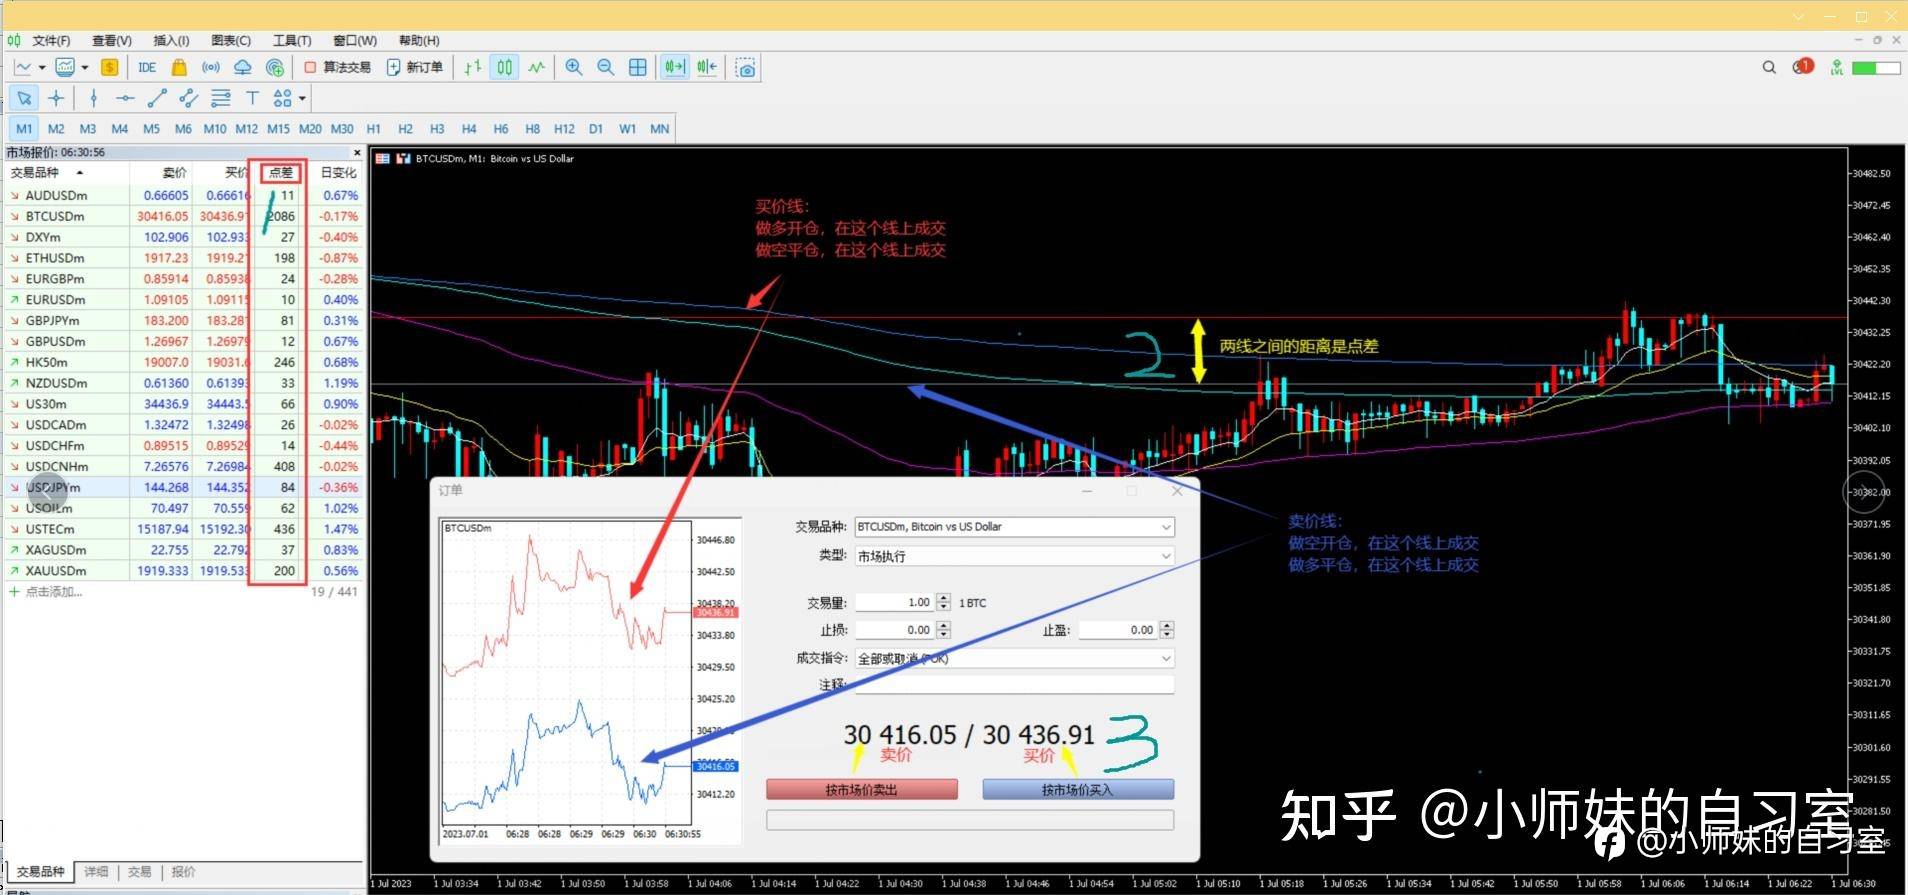Focus the 注释 comment input field

(x=1014, y=685)
